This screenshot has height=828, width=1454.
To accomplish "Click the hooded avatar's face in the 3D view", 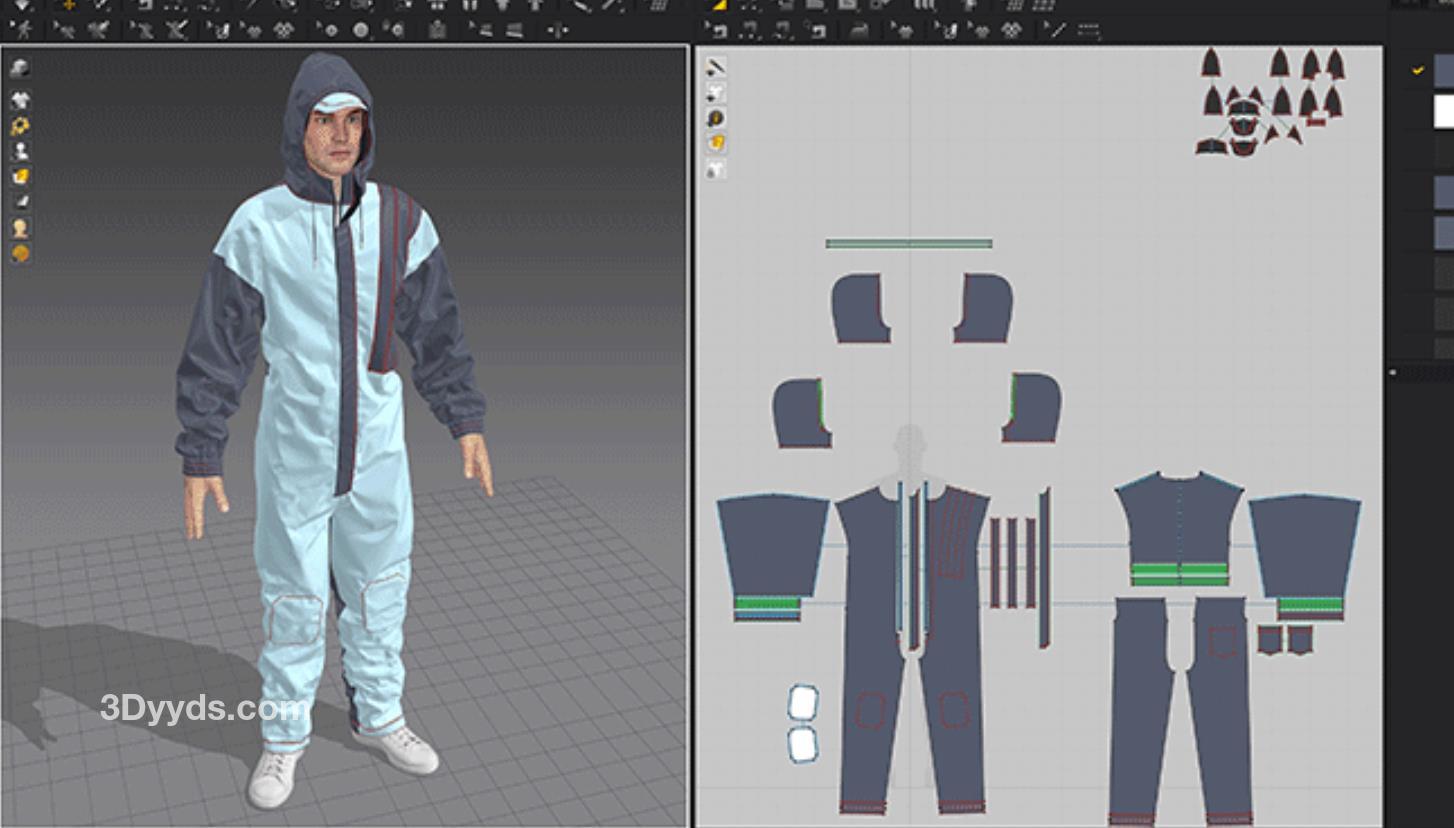I will coord(335,140).
